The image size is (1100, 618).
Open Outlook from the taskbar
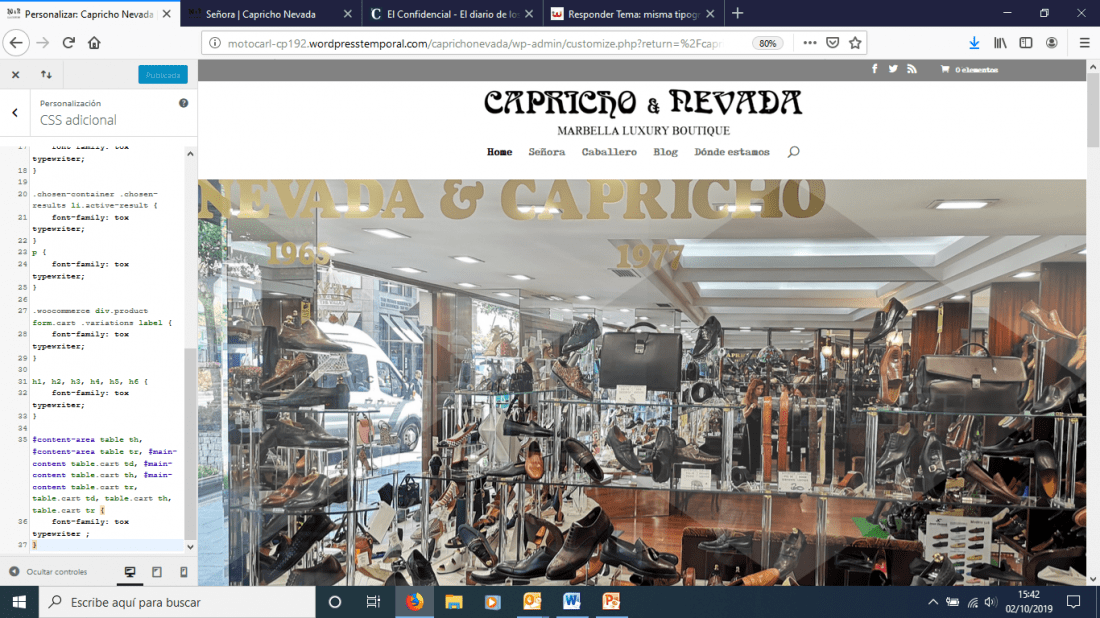(x=532, y=602)
